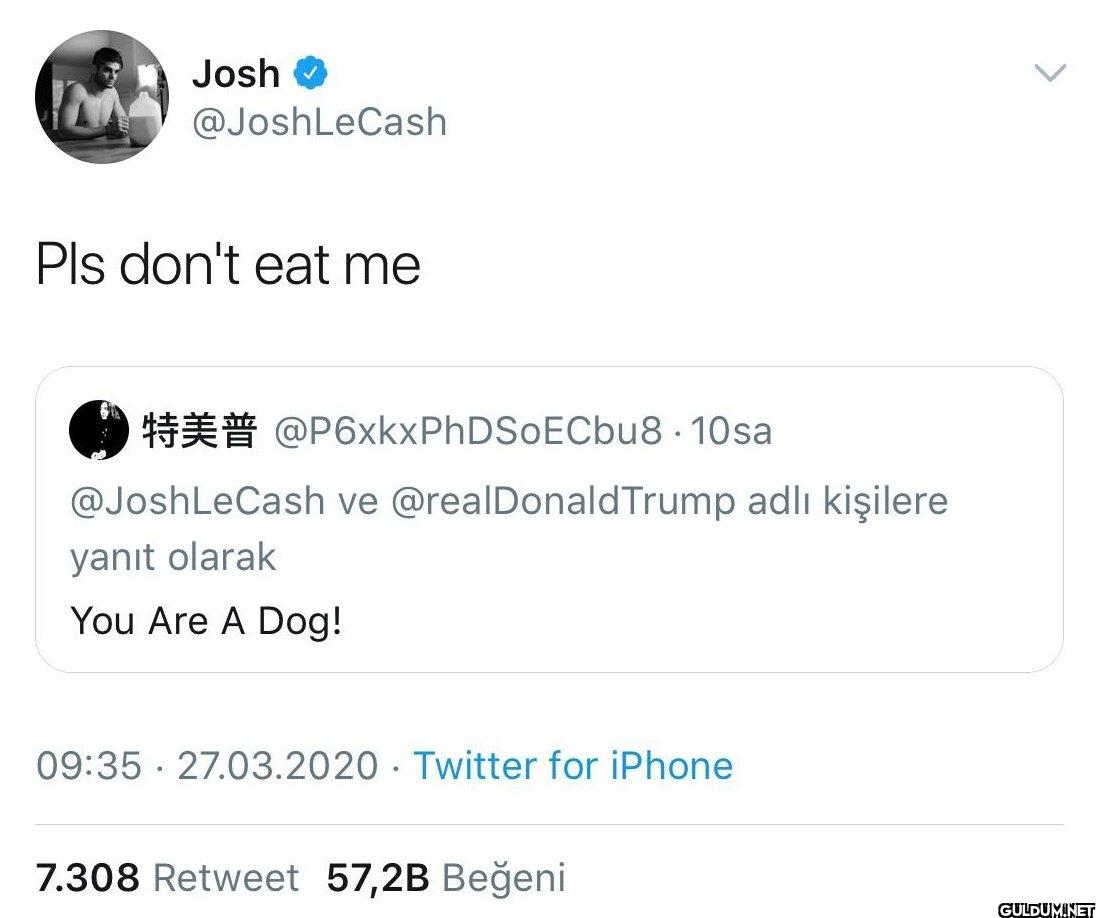Click the 09:35 · 27.03.2020 timestamp
This screenshot has height=918, width=1099.
click(207, 765)
